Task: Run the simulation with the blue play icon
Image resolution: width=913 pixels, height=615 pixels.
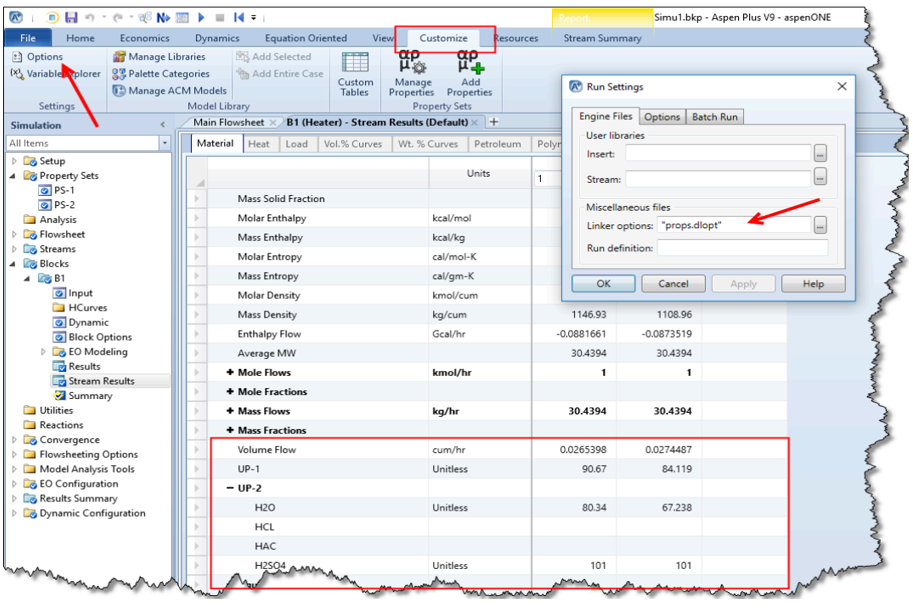Action: click(201, 17)
